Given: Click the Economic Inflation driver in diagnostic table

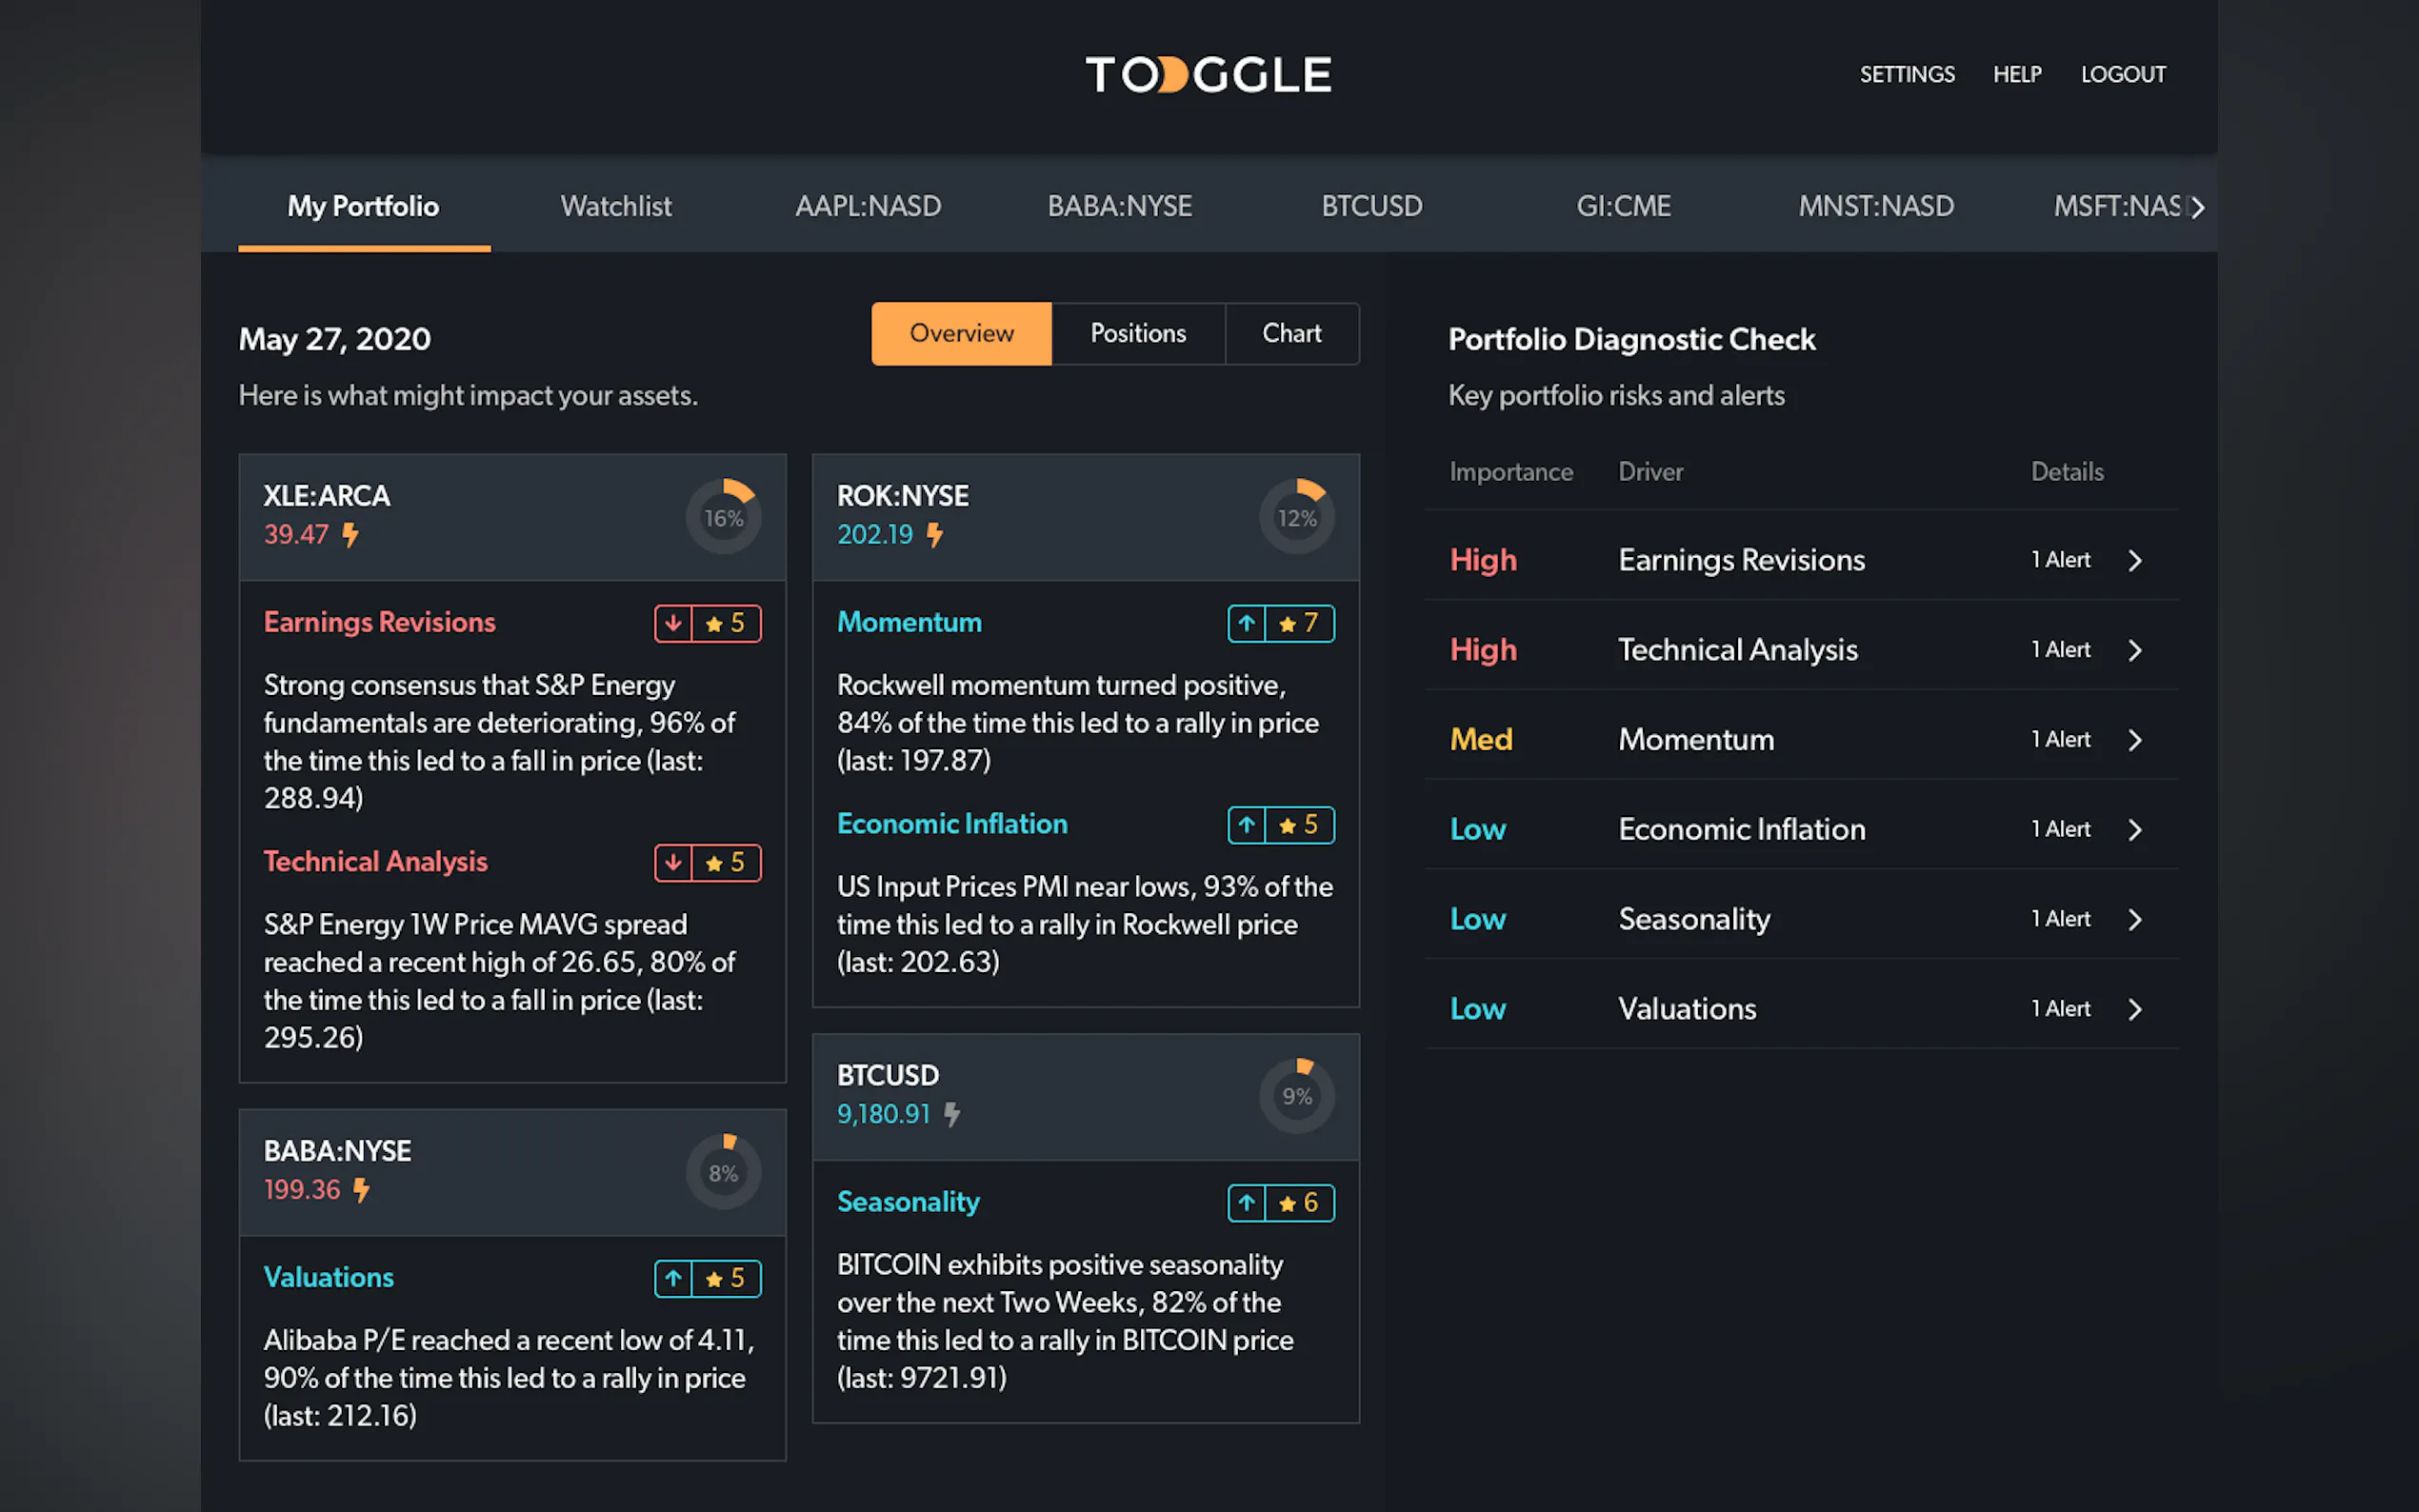Looking at the screenshot, I should (x=1742, y=830).
